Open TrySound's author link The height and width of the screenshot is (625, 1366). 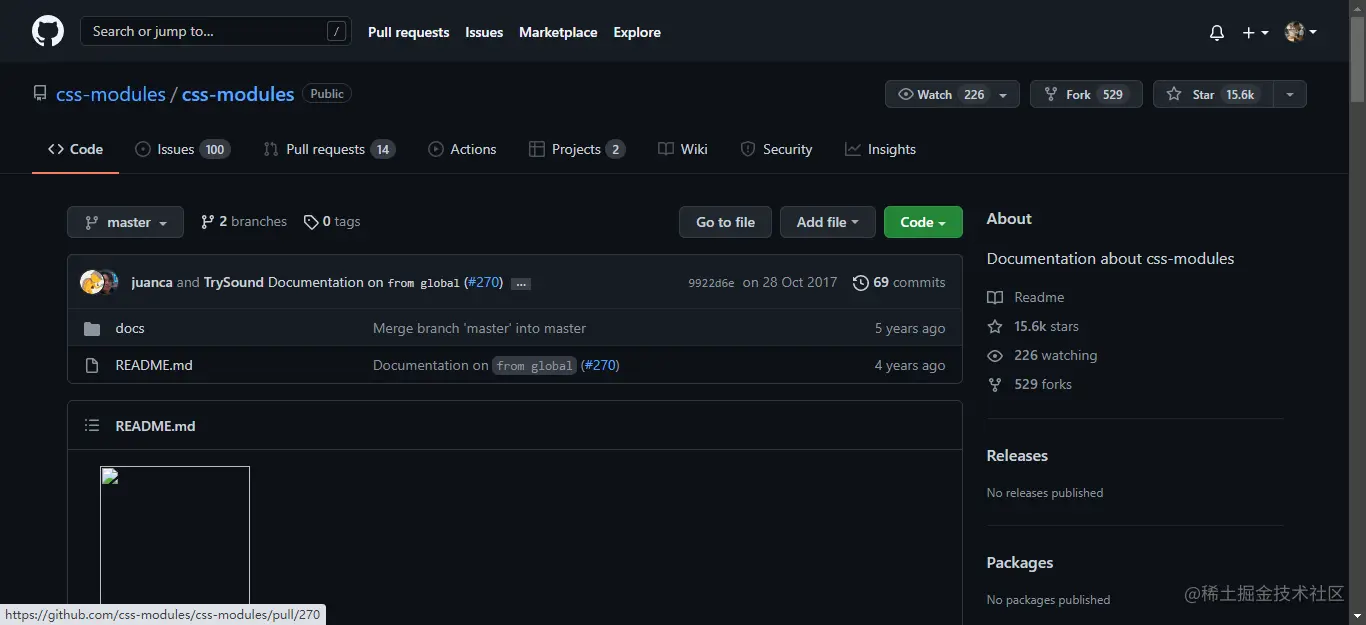point(234,282)
